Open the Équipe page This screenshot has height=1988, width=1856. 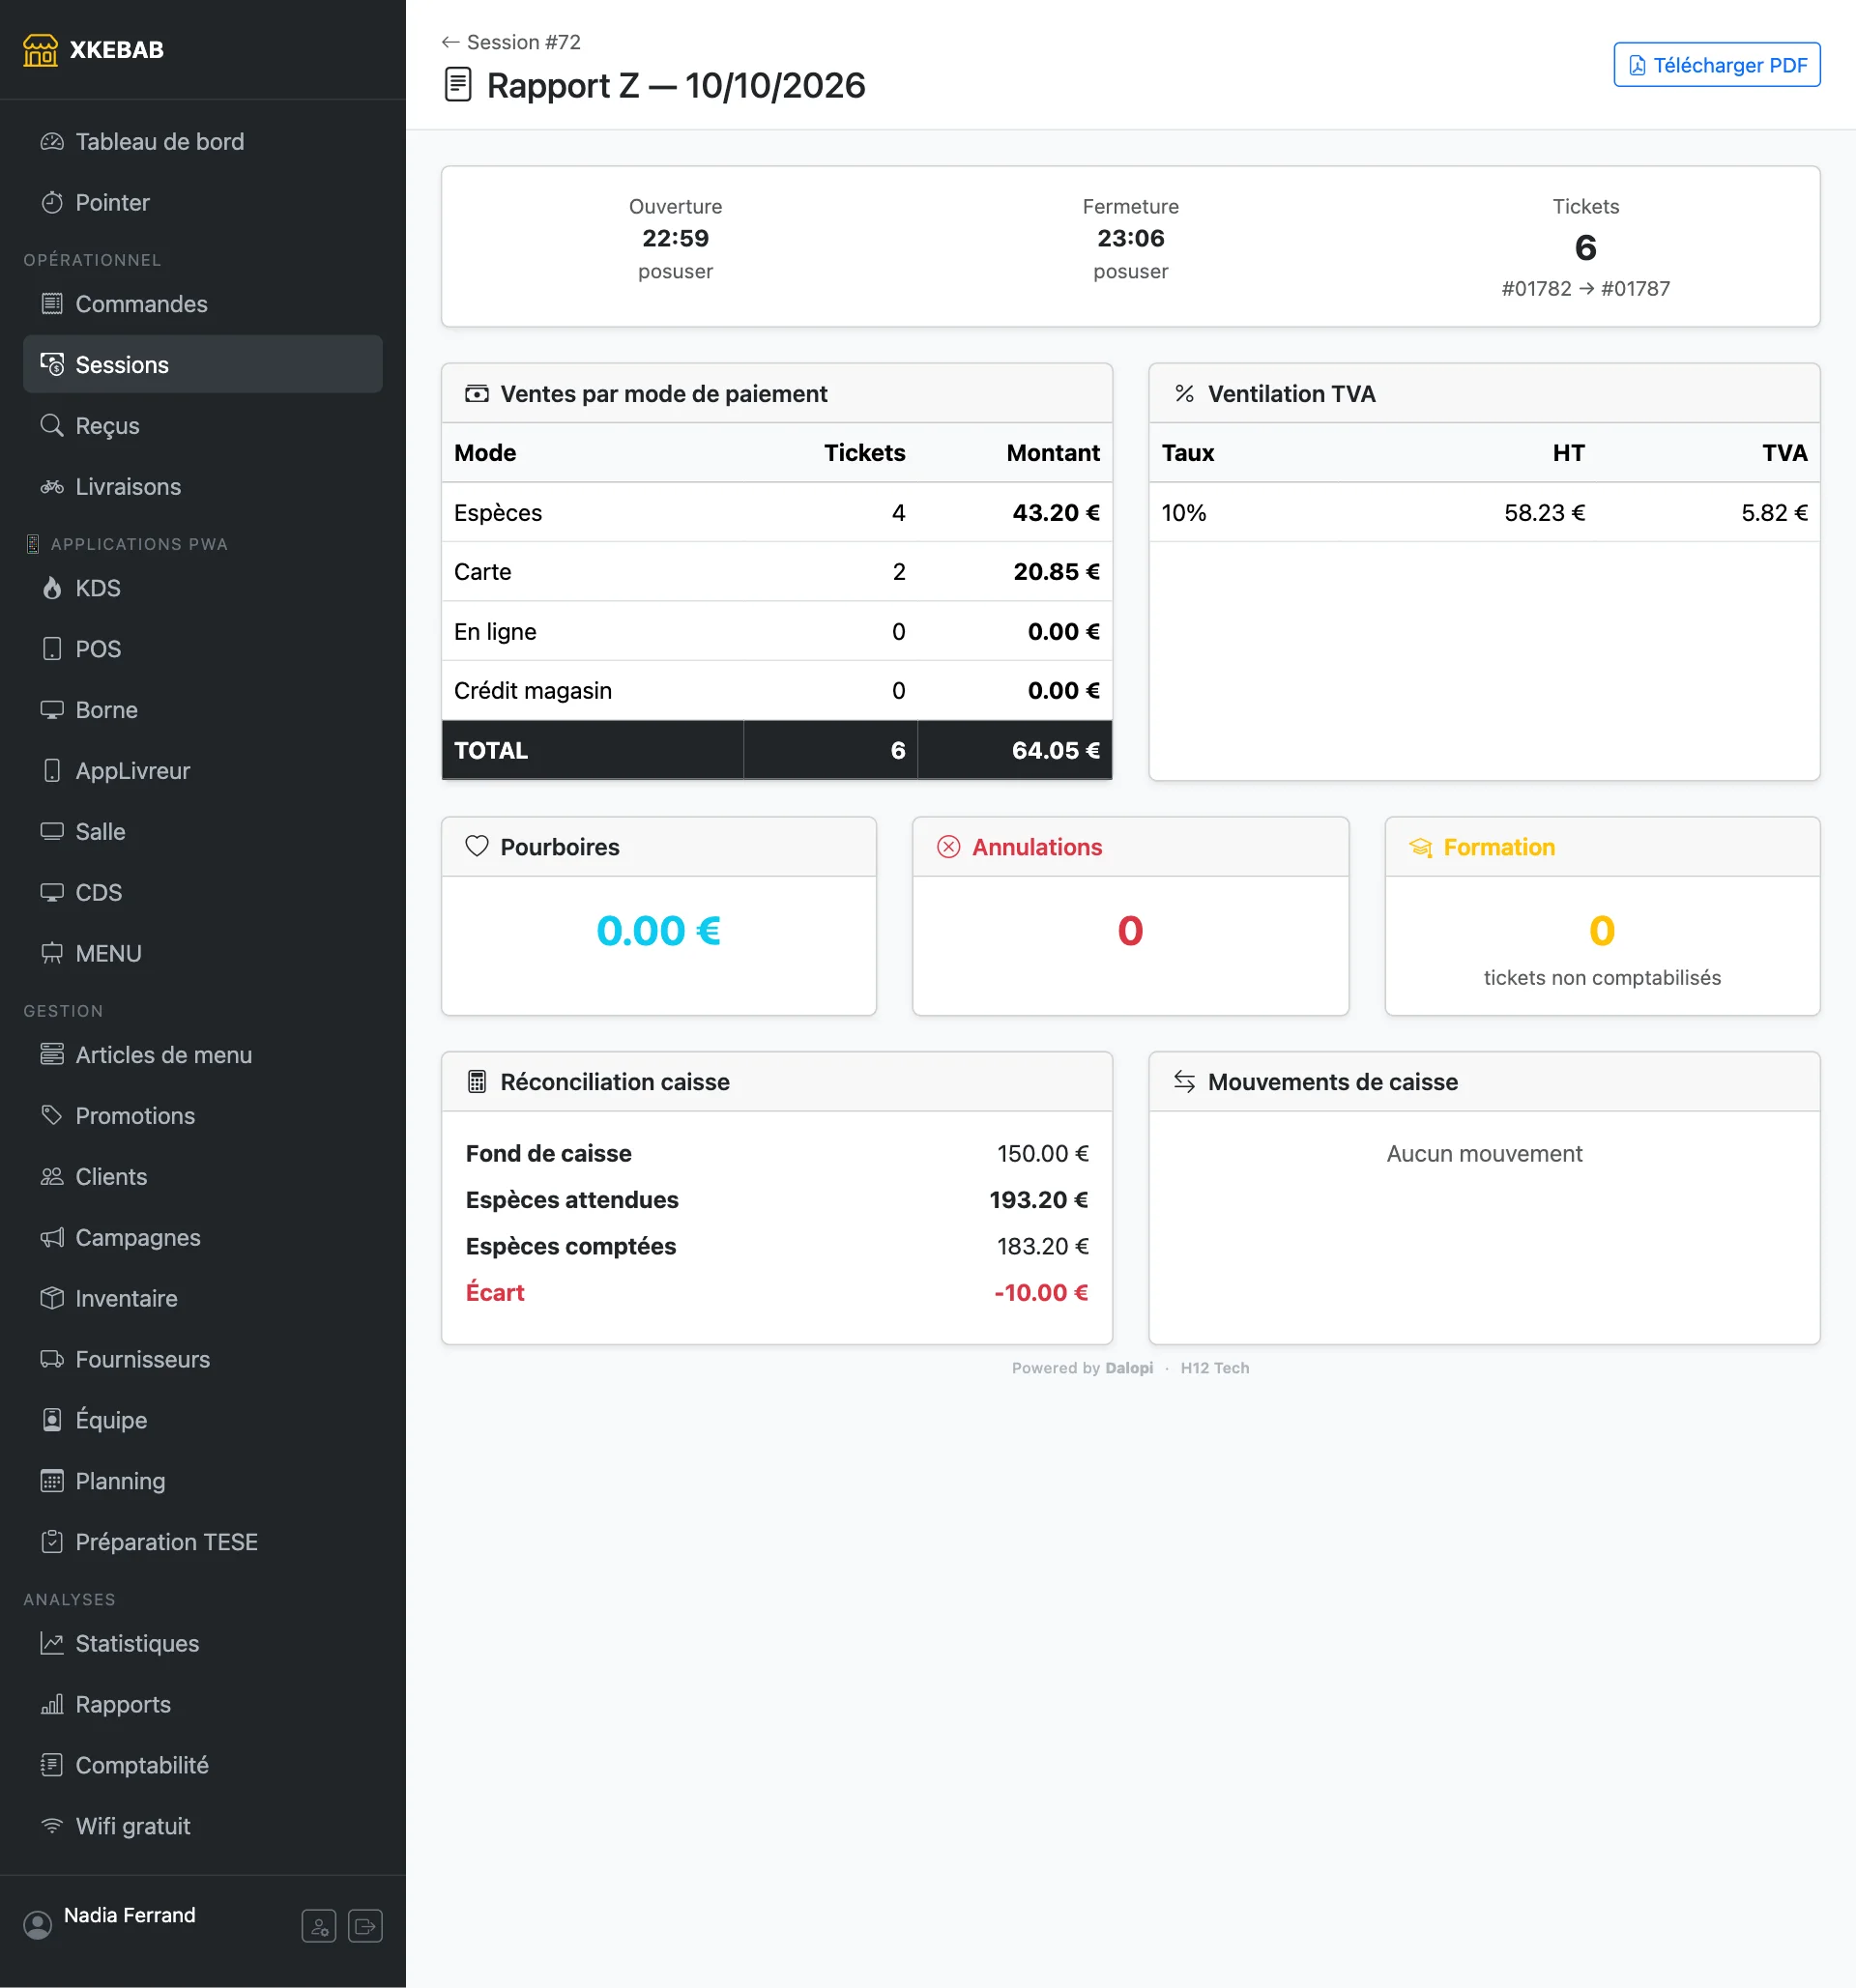pos(203,1420)
